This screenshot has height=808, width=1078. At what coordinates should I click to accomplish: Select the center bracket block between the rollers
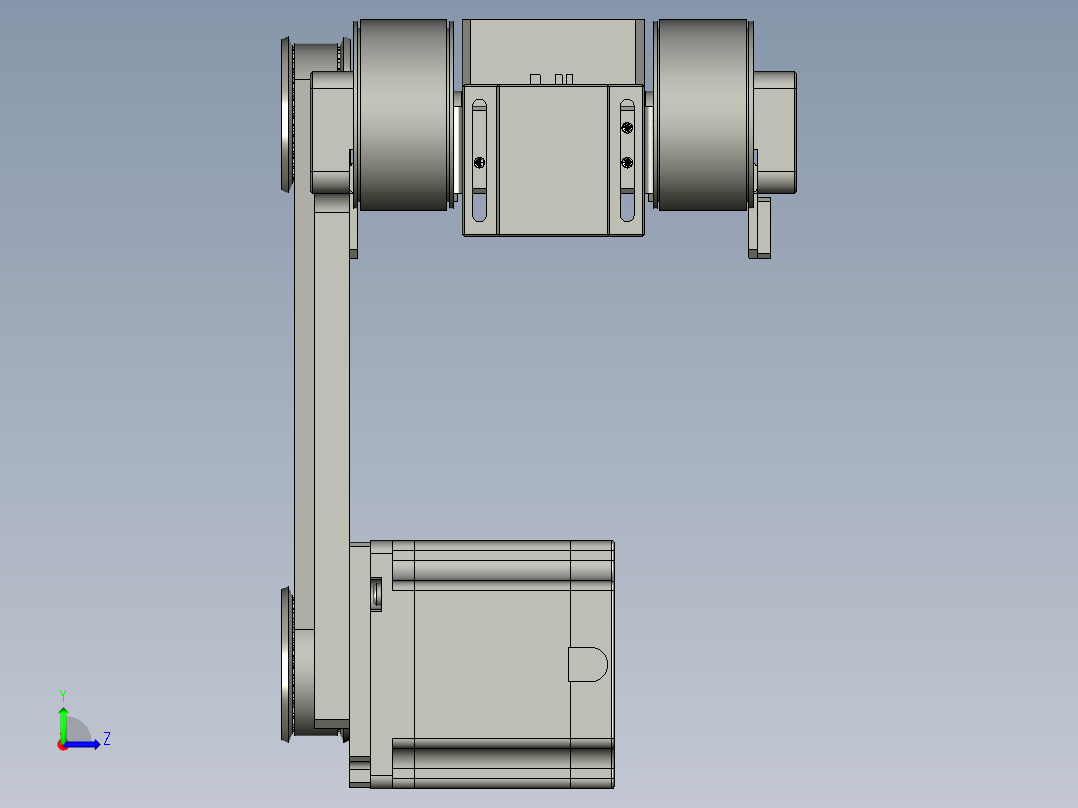click(x=553, y=160)
